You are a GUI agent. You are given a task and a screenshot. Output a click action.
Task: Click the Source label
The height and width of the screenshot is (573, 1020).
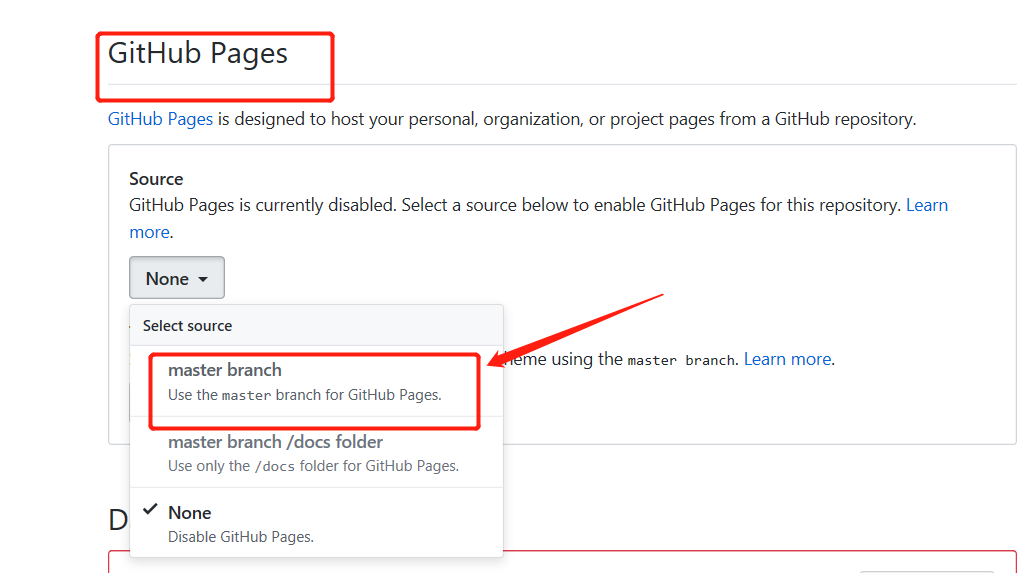tap(156, 179)
